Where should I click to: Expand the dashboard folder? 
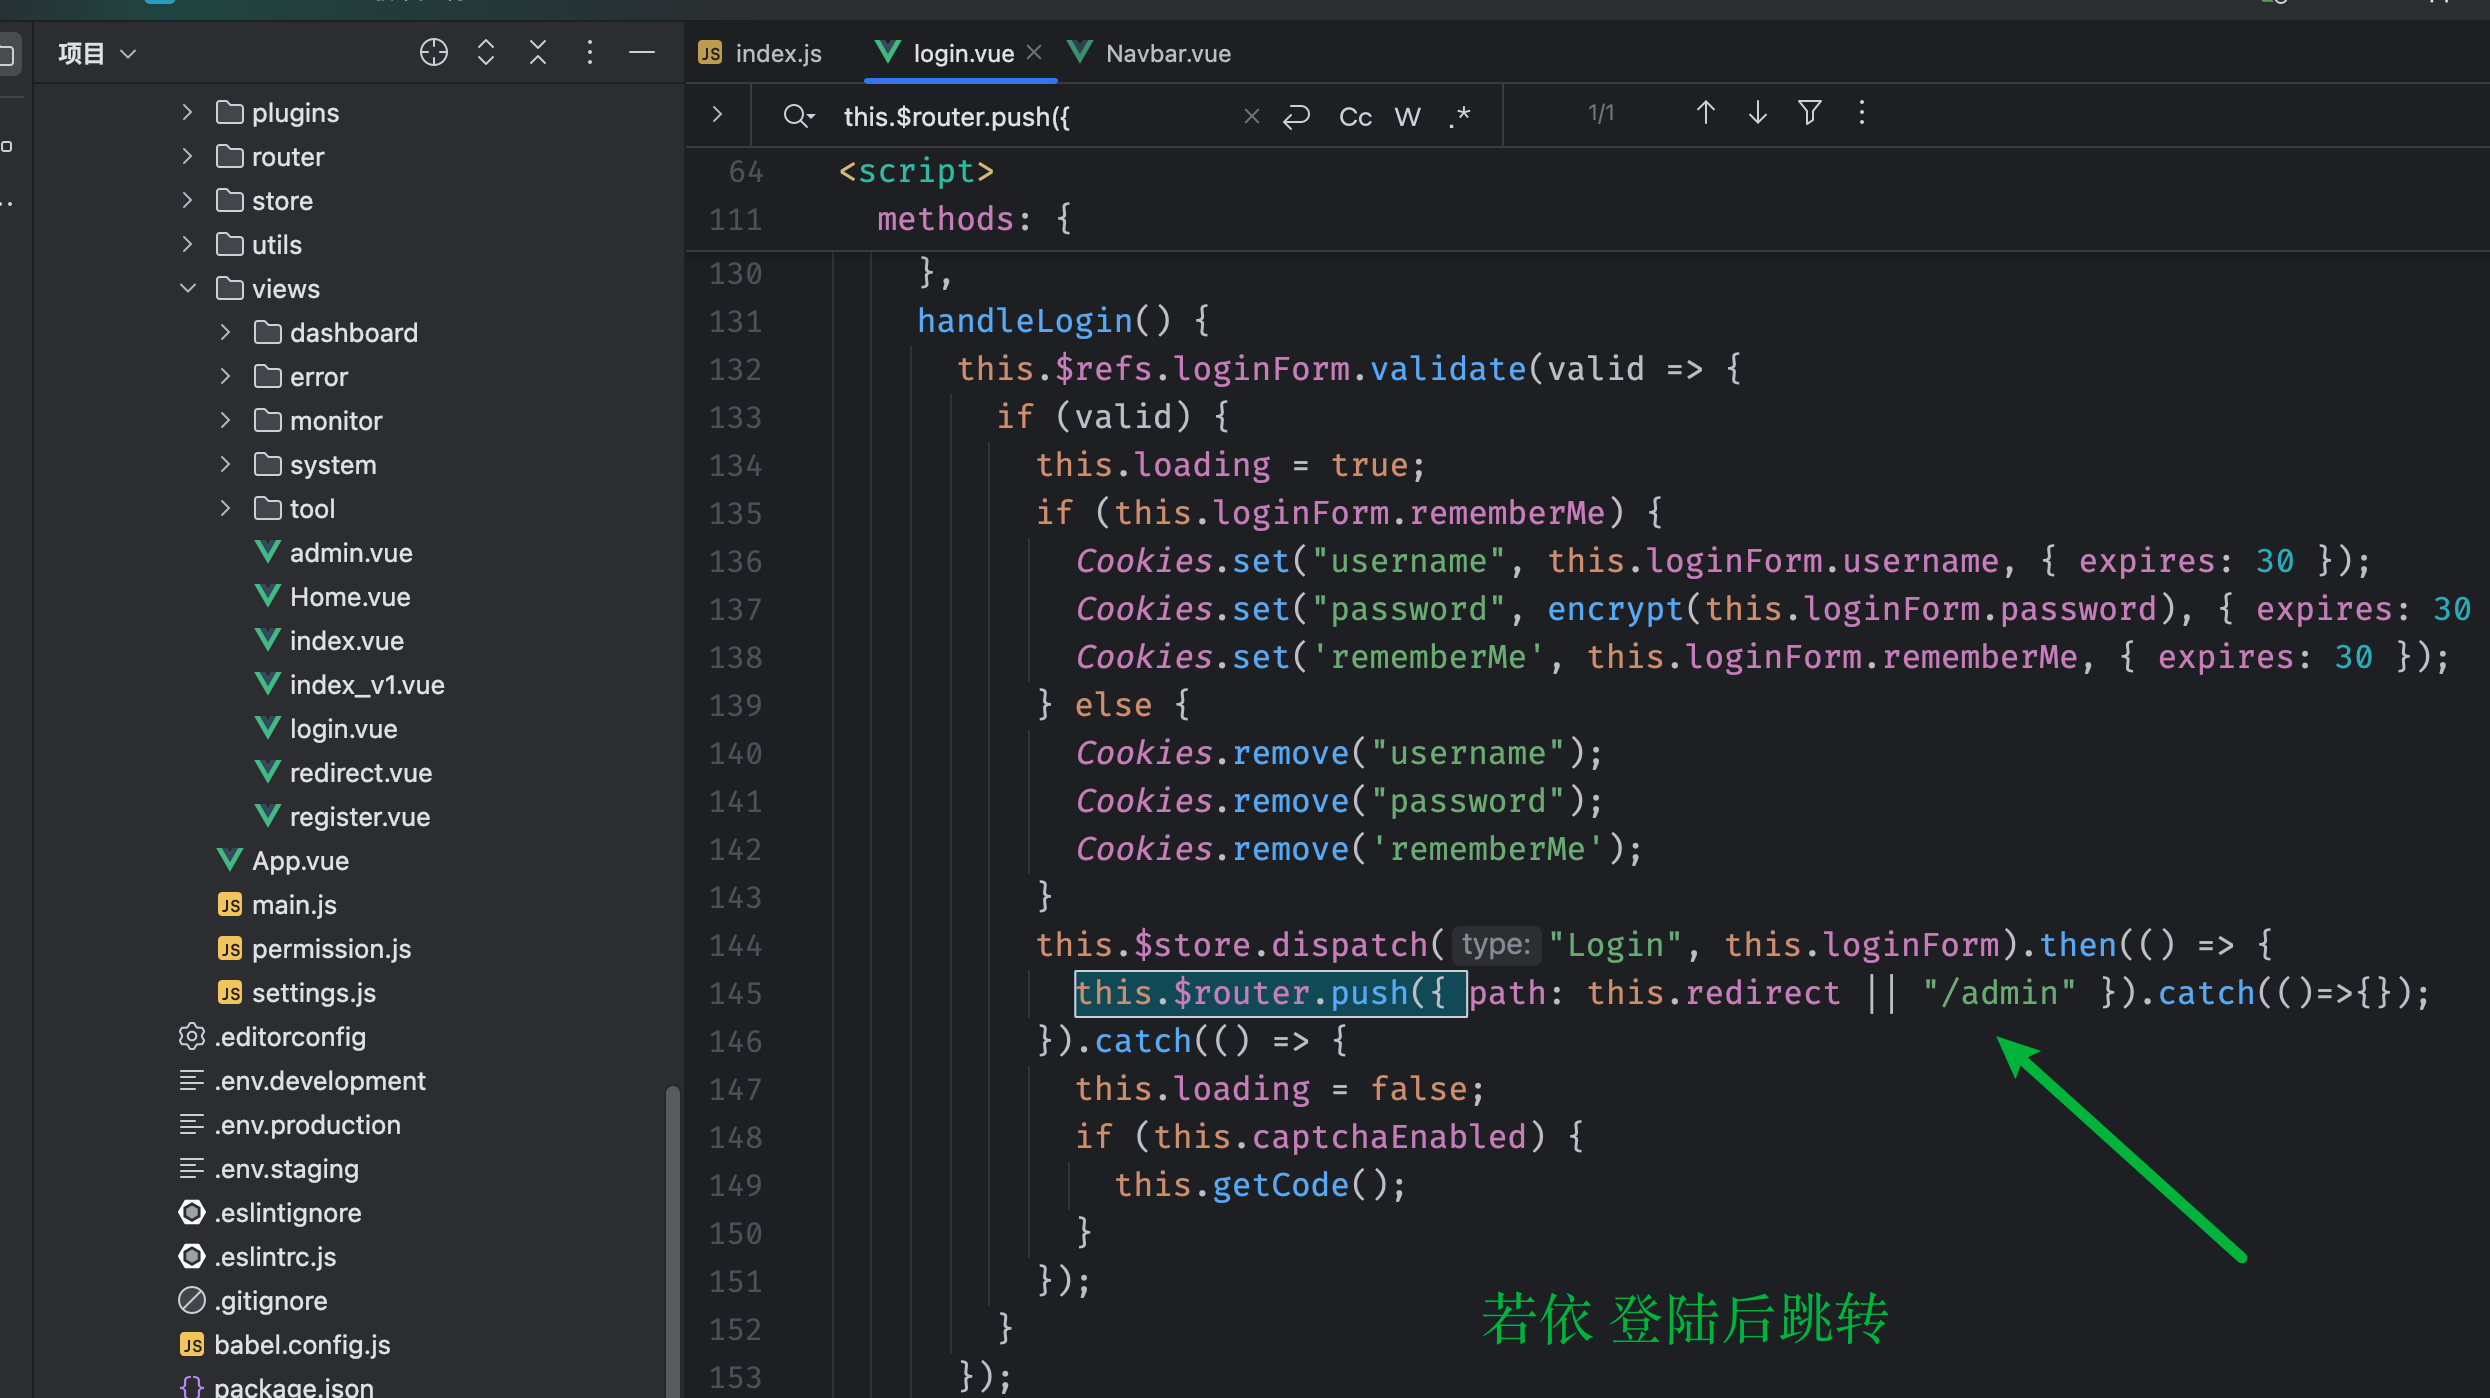pyautogui.click(x=225, y=332)
